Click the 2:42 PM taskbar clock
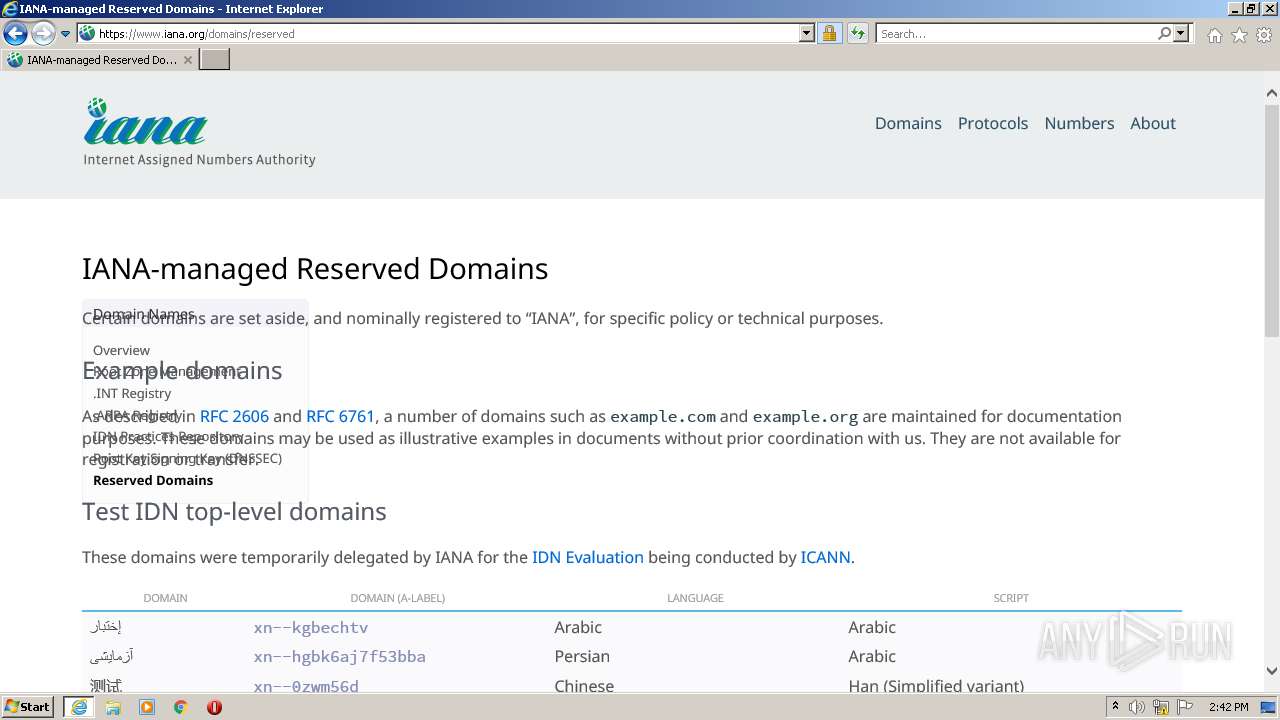This screenshot has height=720, width=1280. [x=1229, y=707]
